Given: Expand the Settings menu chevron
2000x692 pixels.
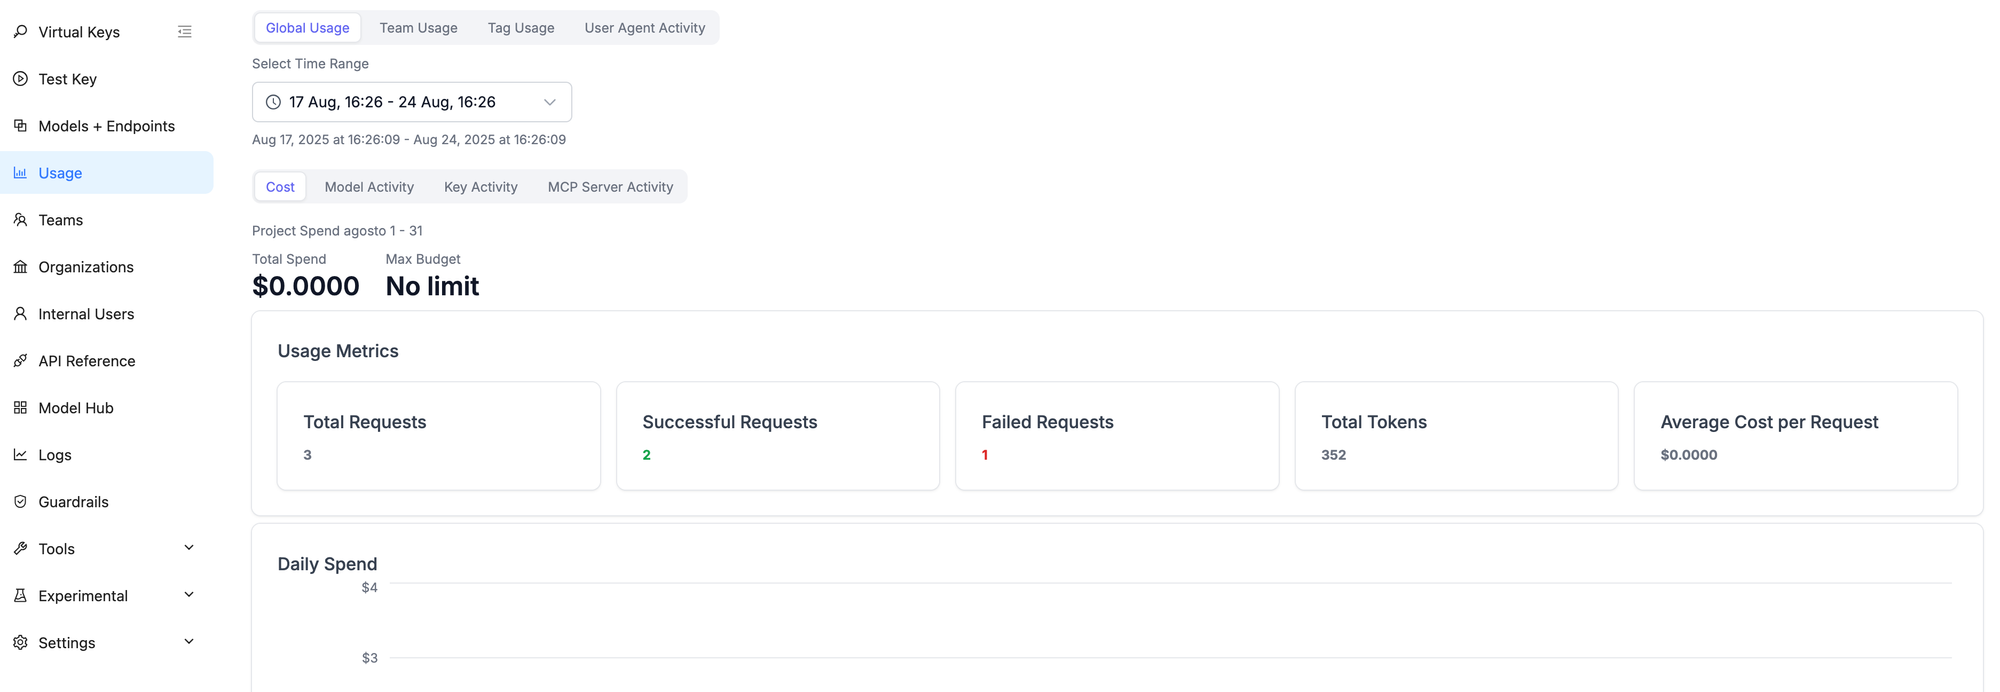Looking at the screenshot, I should pos(189,642).
